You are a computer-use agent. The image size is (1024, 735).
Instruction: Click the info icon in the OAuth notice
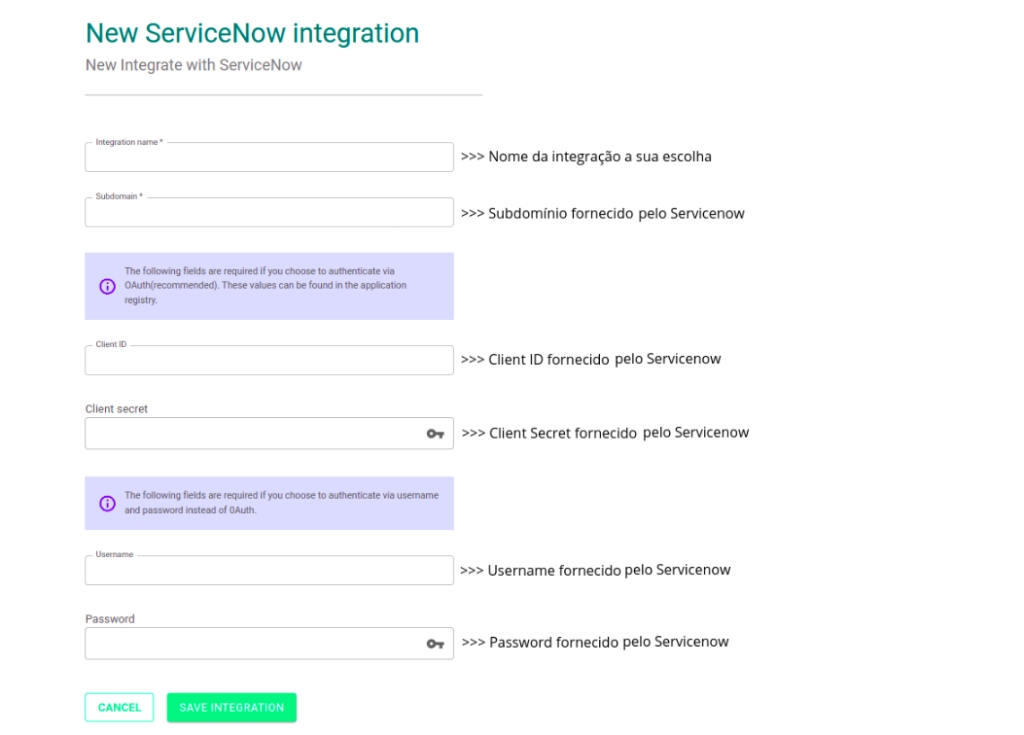(x=107, y=286)
